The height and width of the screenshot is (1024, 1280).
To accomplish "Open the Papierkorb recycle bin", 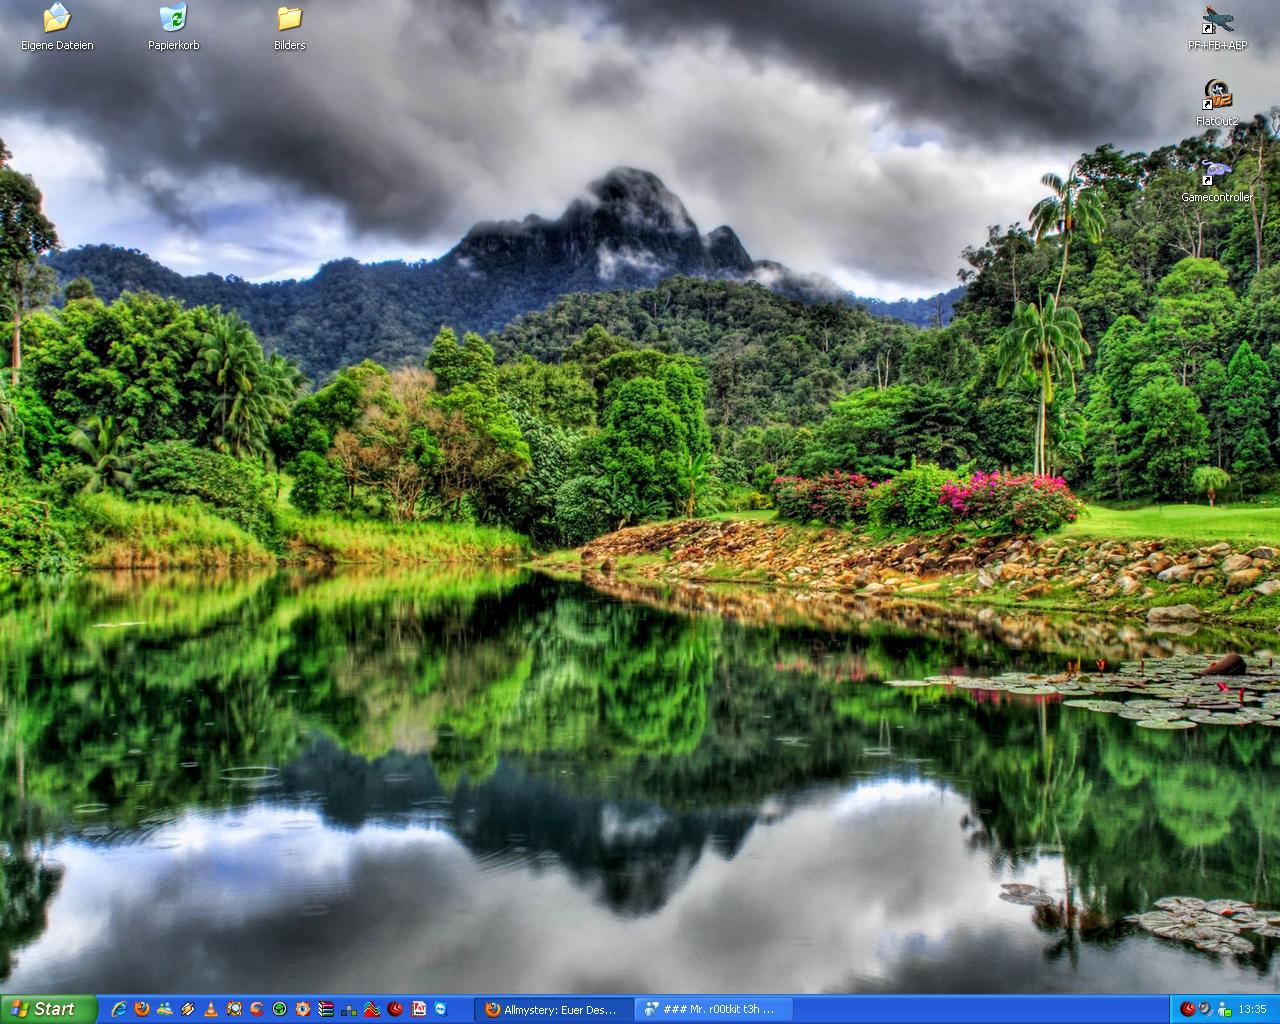I will (173, 27).
